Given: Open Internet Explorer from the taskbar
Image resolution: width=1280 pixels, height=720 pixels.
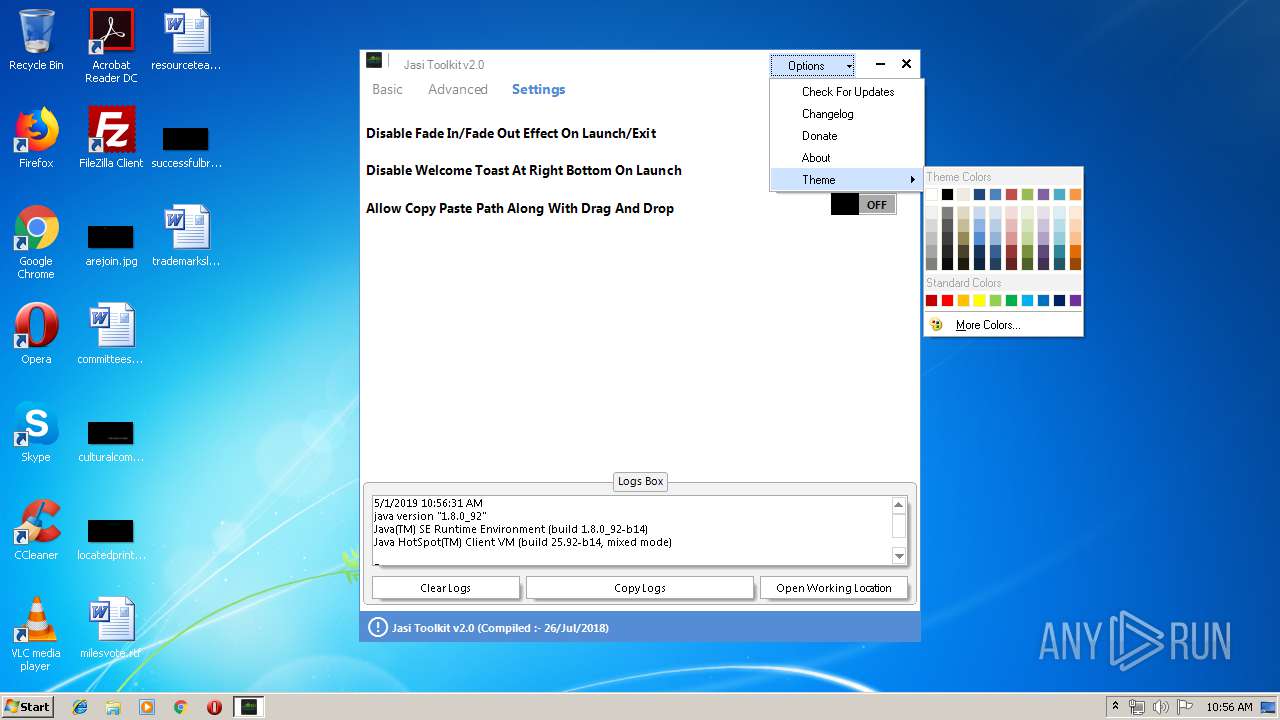Looking at the screenshot, I should [80, 707].
